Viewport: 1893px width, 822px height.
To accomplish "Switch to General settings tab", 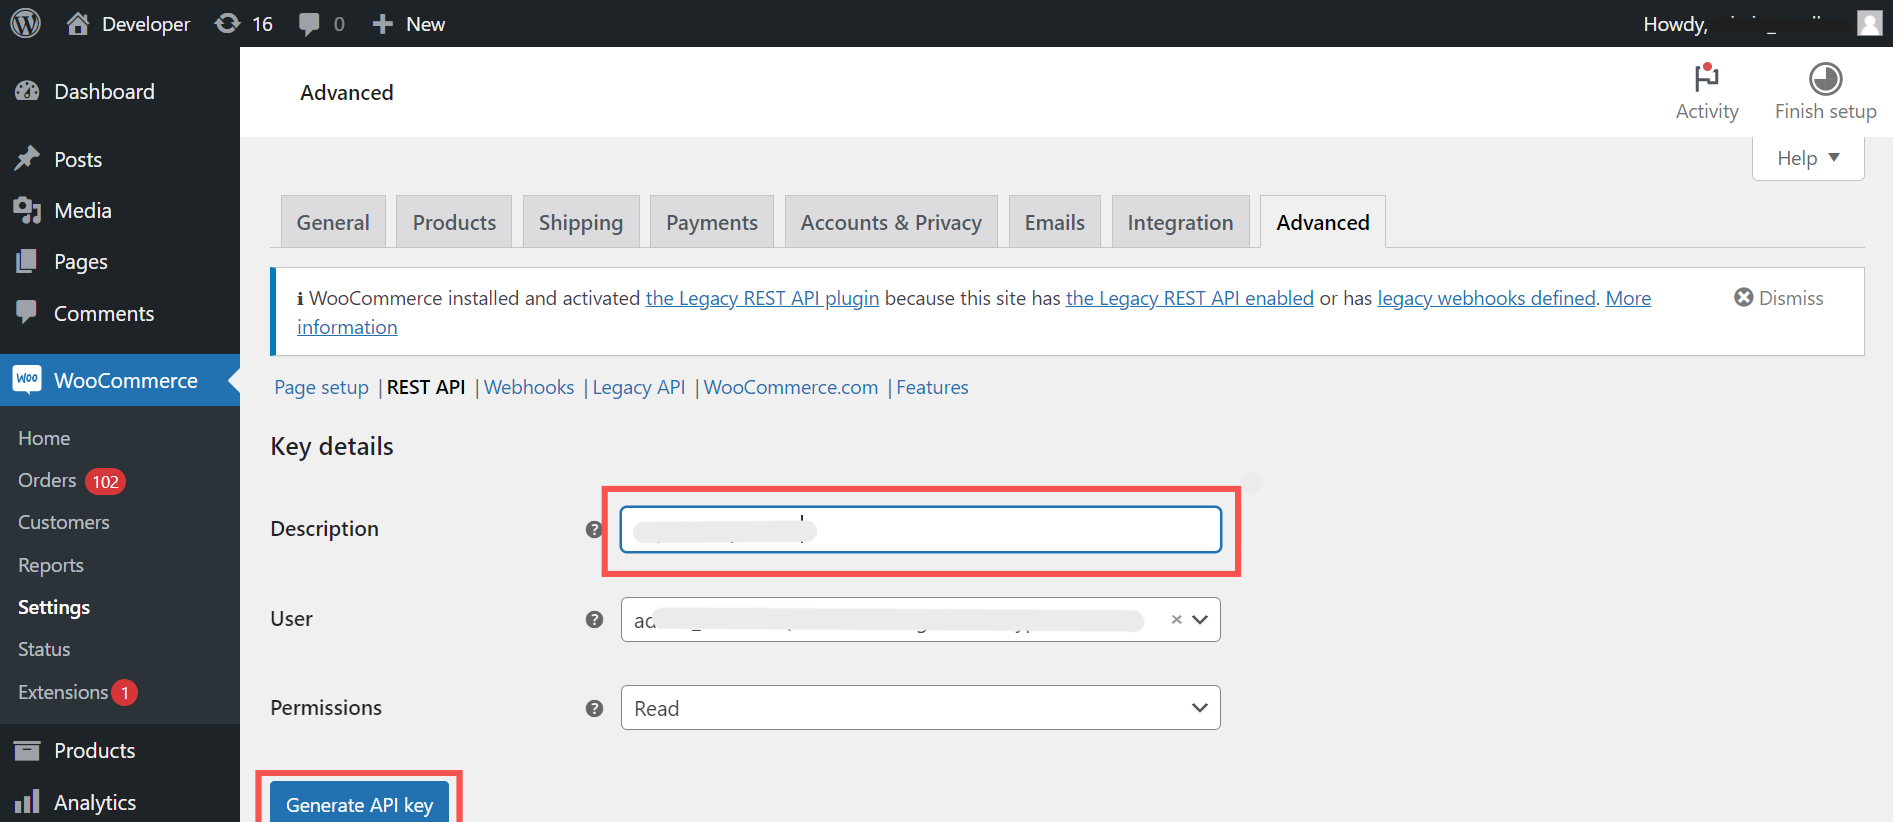I will (x=333, y=222).
